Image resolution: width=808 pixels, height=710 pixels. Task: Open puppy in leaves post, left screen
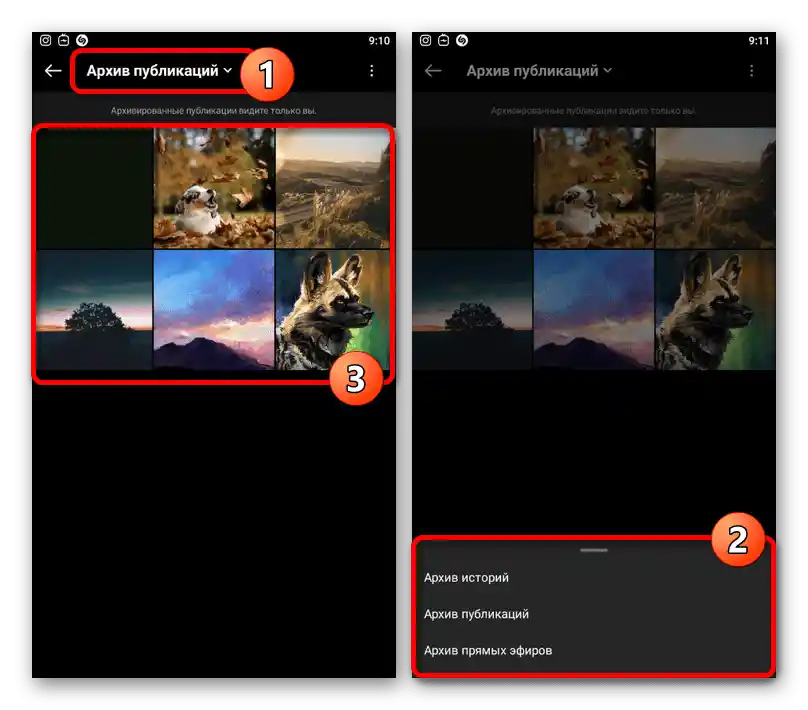coord(214,188)
